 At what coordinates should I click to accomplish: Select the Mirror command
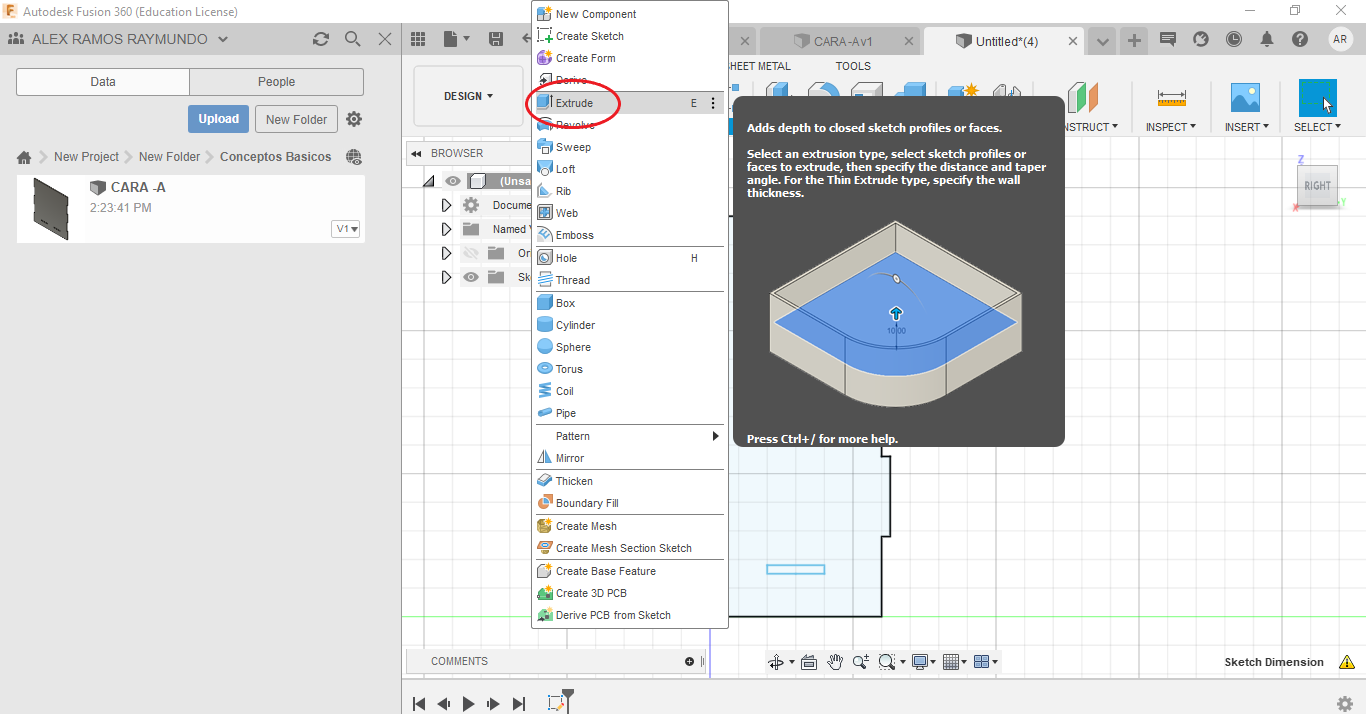pyautogui.click(x=629, y=458)
